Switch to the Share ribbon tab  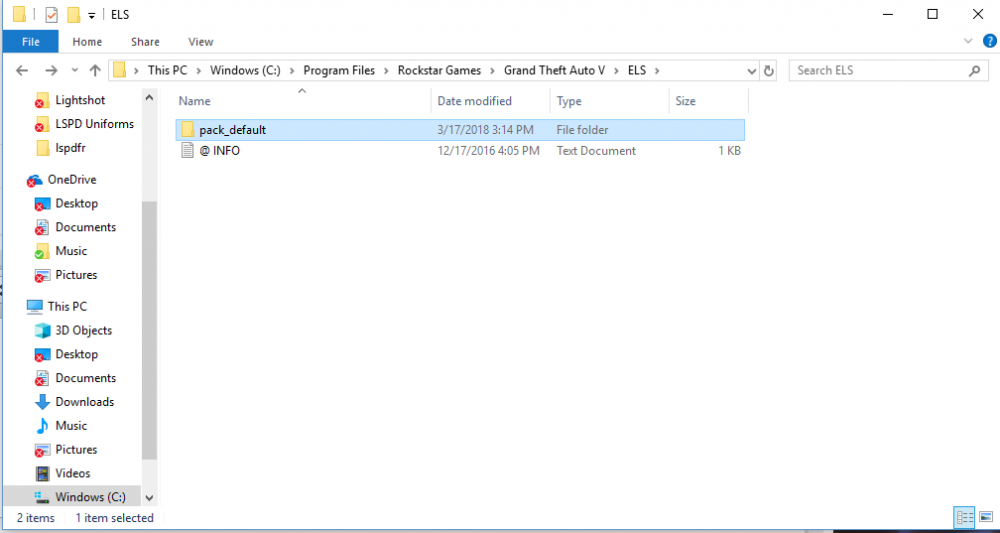[x=145, y=42]
